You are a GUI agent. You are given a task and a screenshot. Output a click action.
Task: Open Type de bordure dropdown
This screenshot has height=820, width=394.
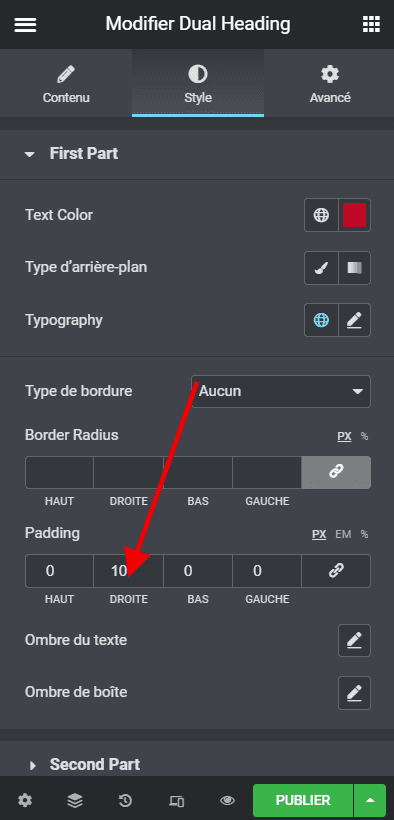281,391
